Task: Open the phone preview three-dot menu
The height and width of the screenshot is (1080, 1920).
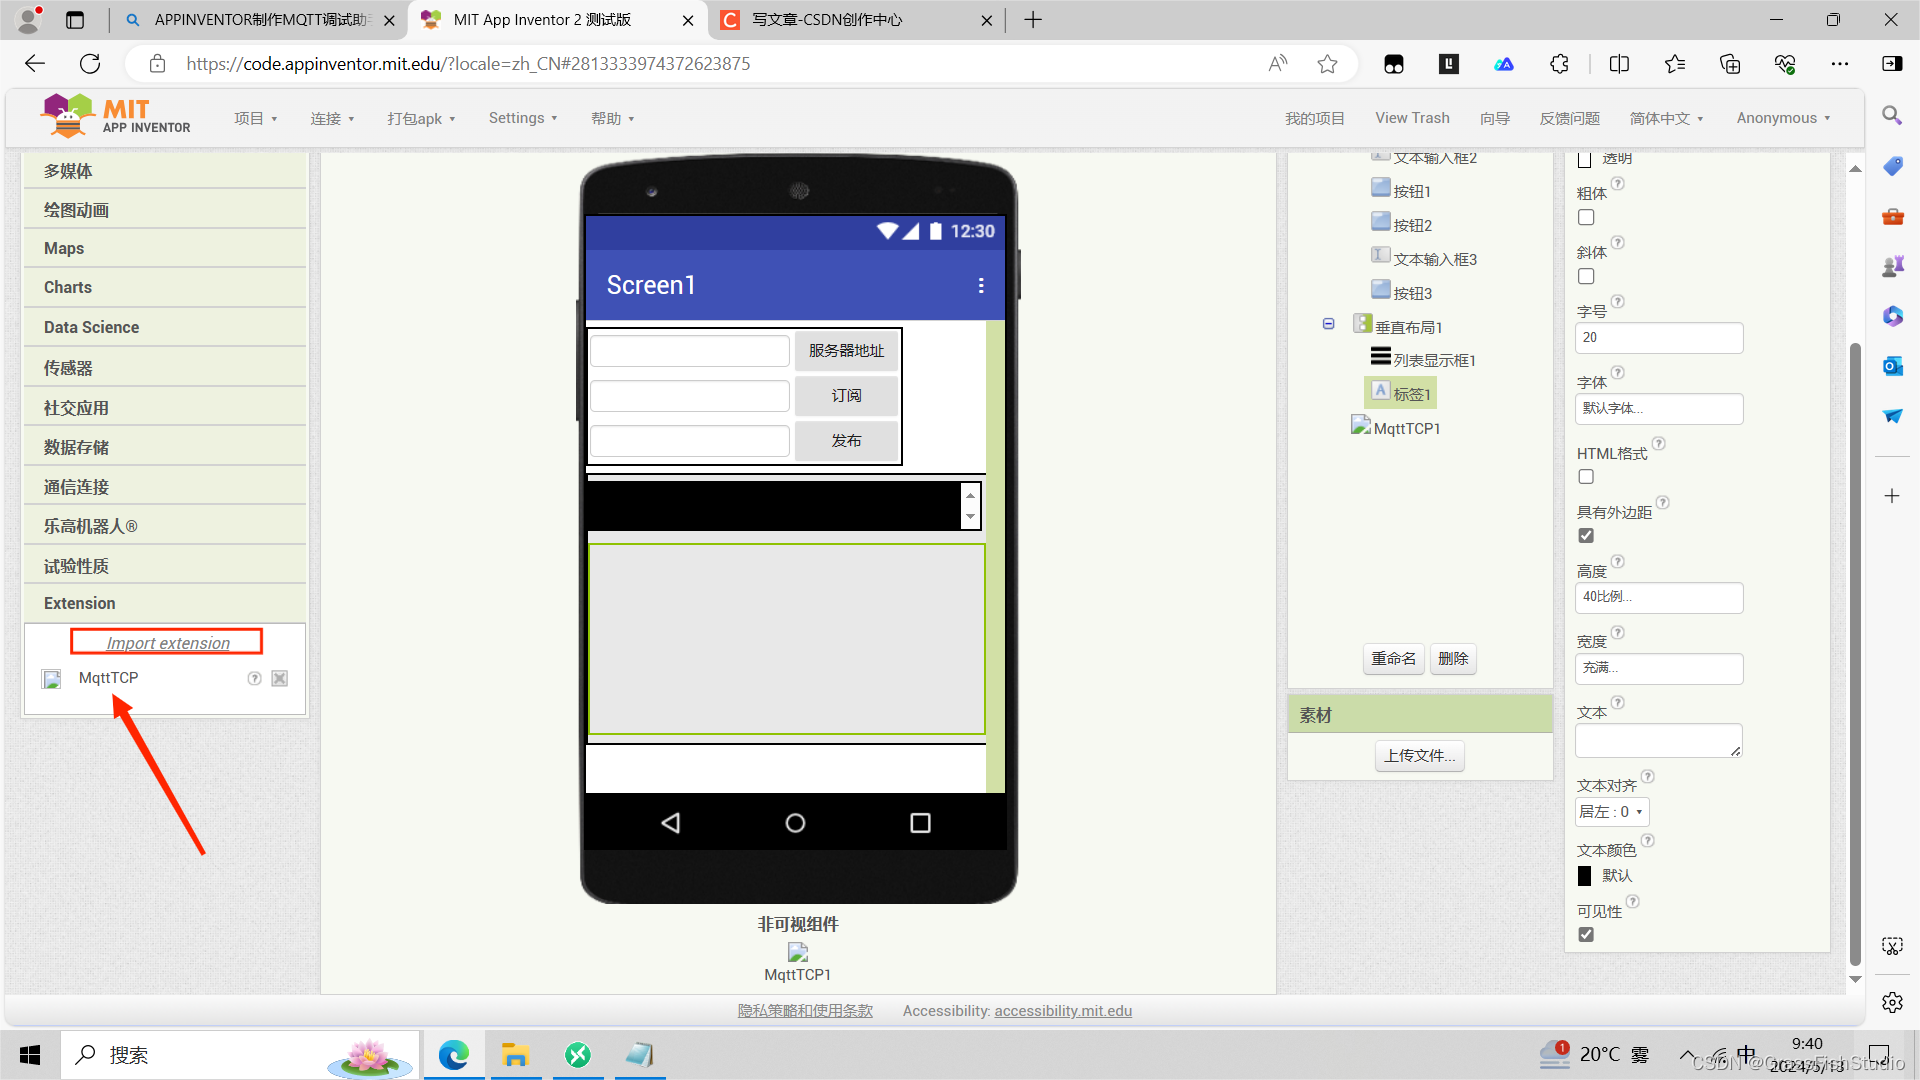Action: click(x=980, y=286)
